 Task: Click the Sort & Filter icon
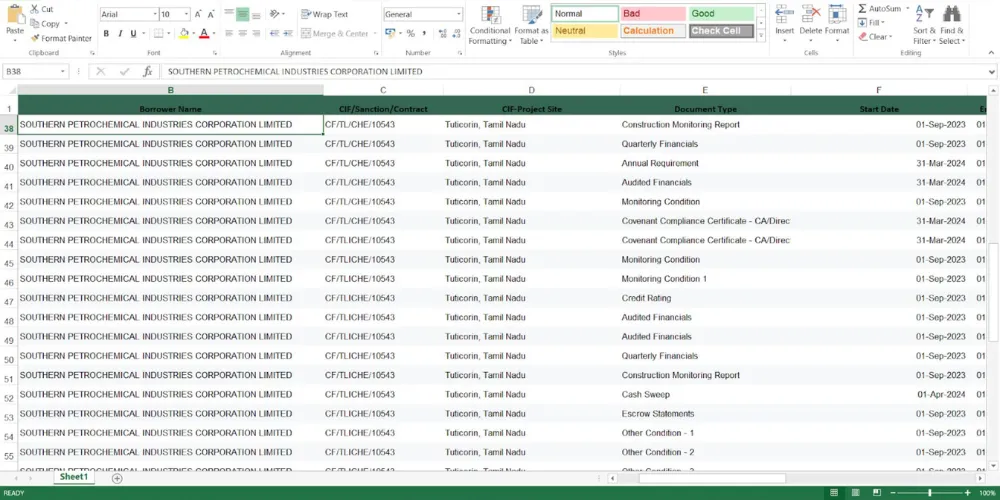[924, 14]
